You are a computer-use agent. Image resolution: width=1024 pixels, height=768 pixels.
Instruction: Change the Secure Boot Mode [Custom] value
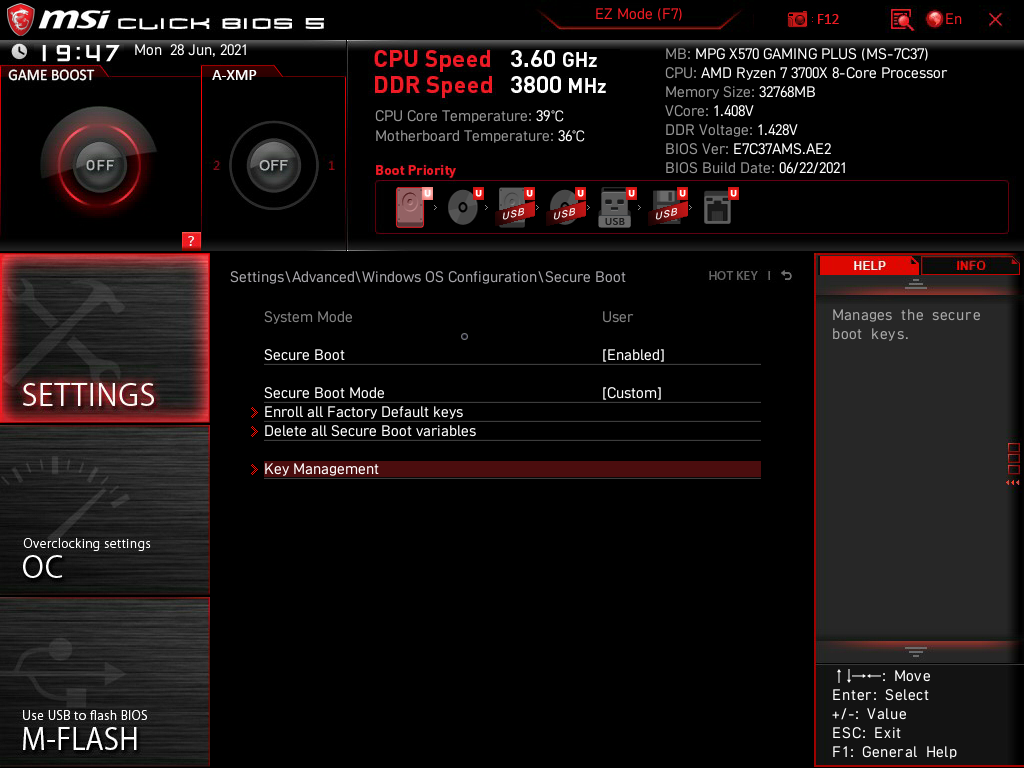(x=632, y=392)
